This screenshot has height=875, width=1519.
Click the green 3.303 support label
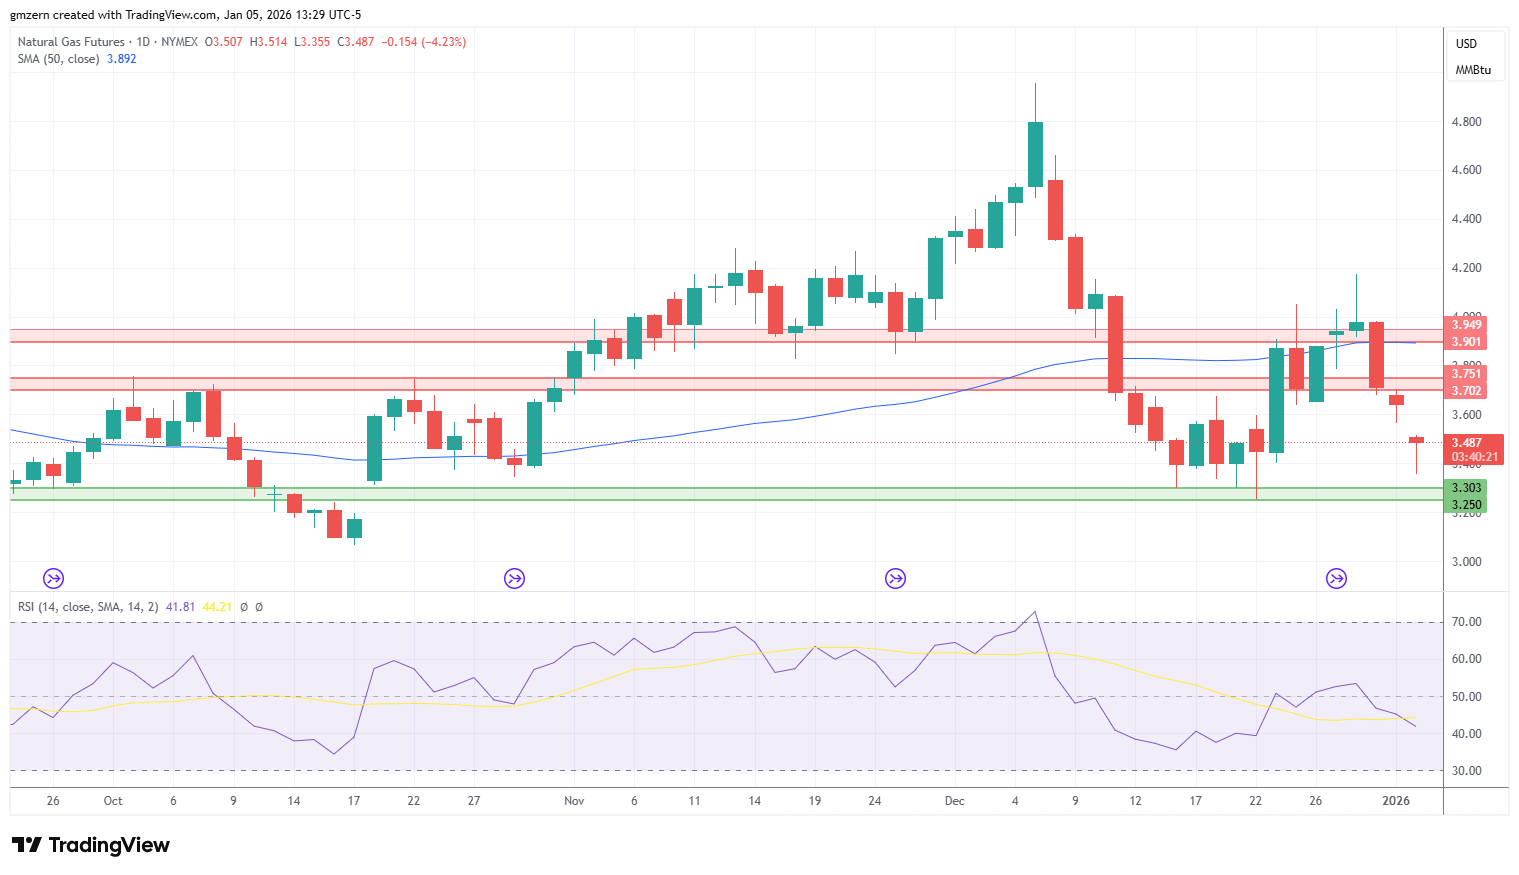(1467, 488)
